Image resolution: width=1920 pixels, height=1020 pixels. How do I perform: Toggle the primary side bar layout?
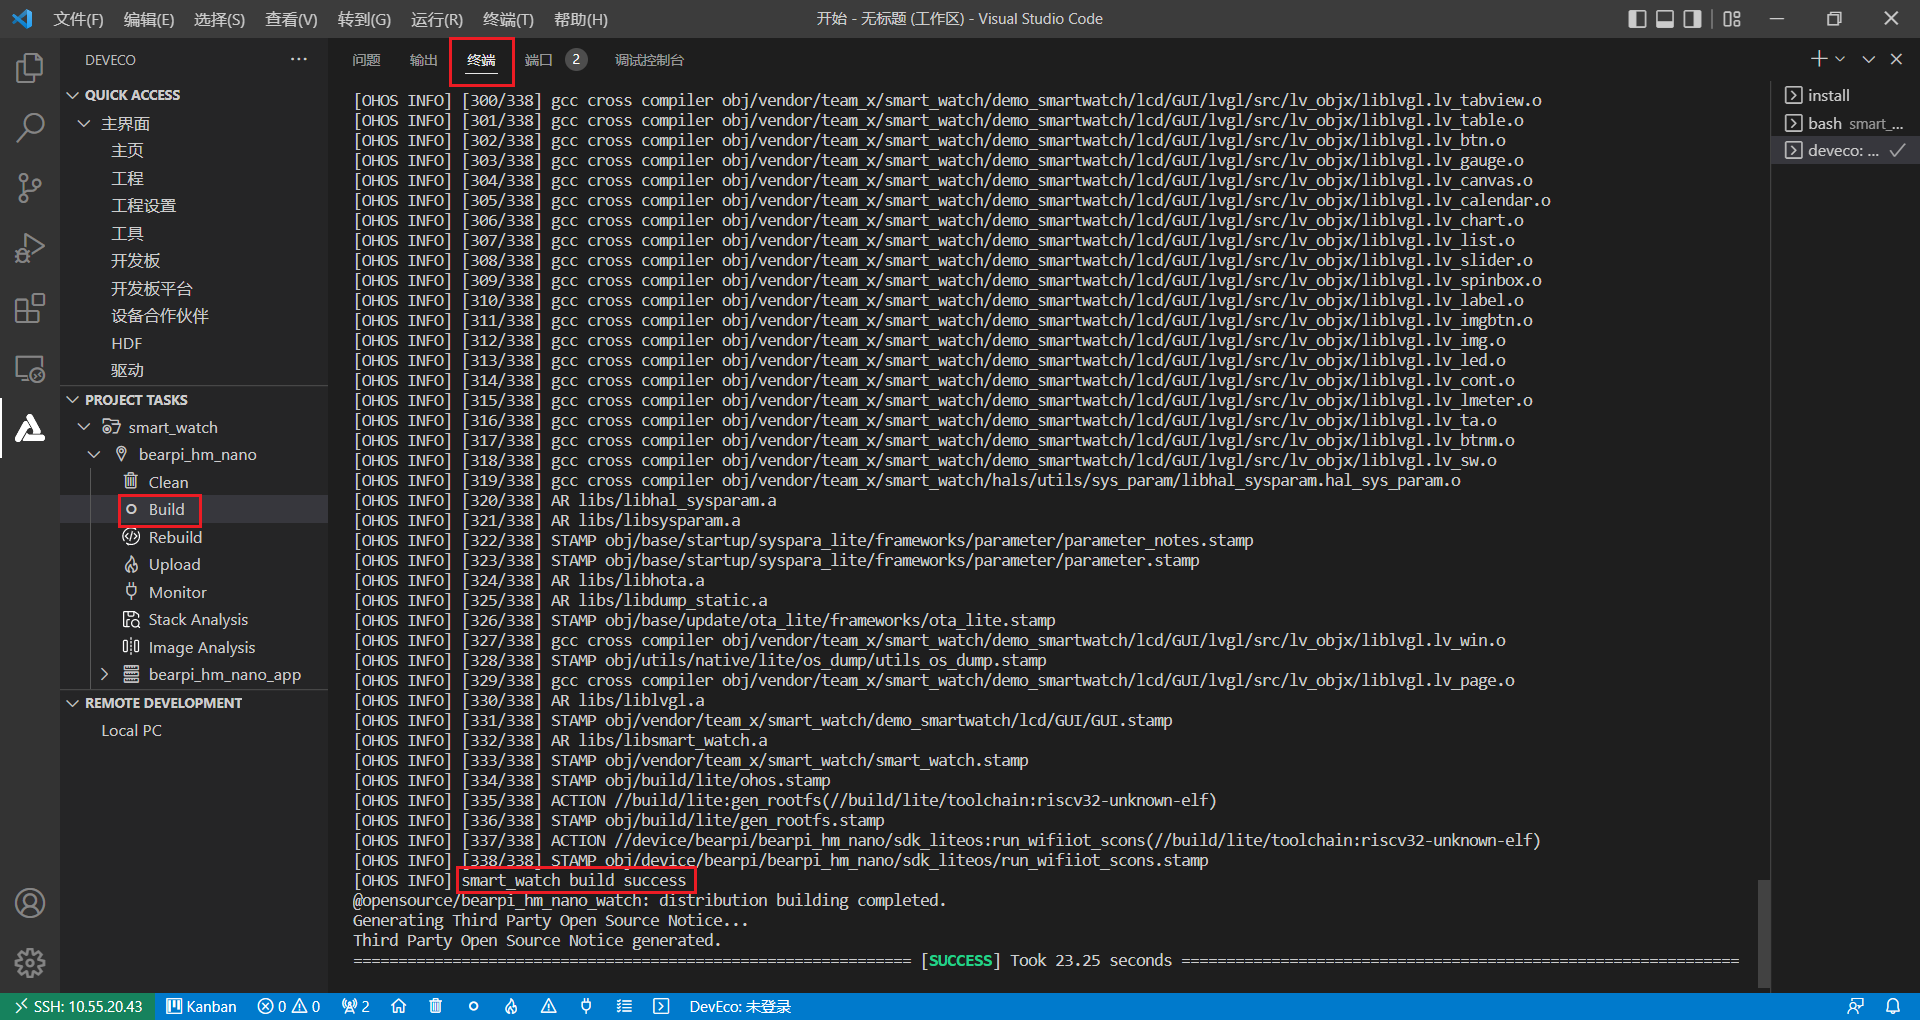click(x=1637, y=19)
